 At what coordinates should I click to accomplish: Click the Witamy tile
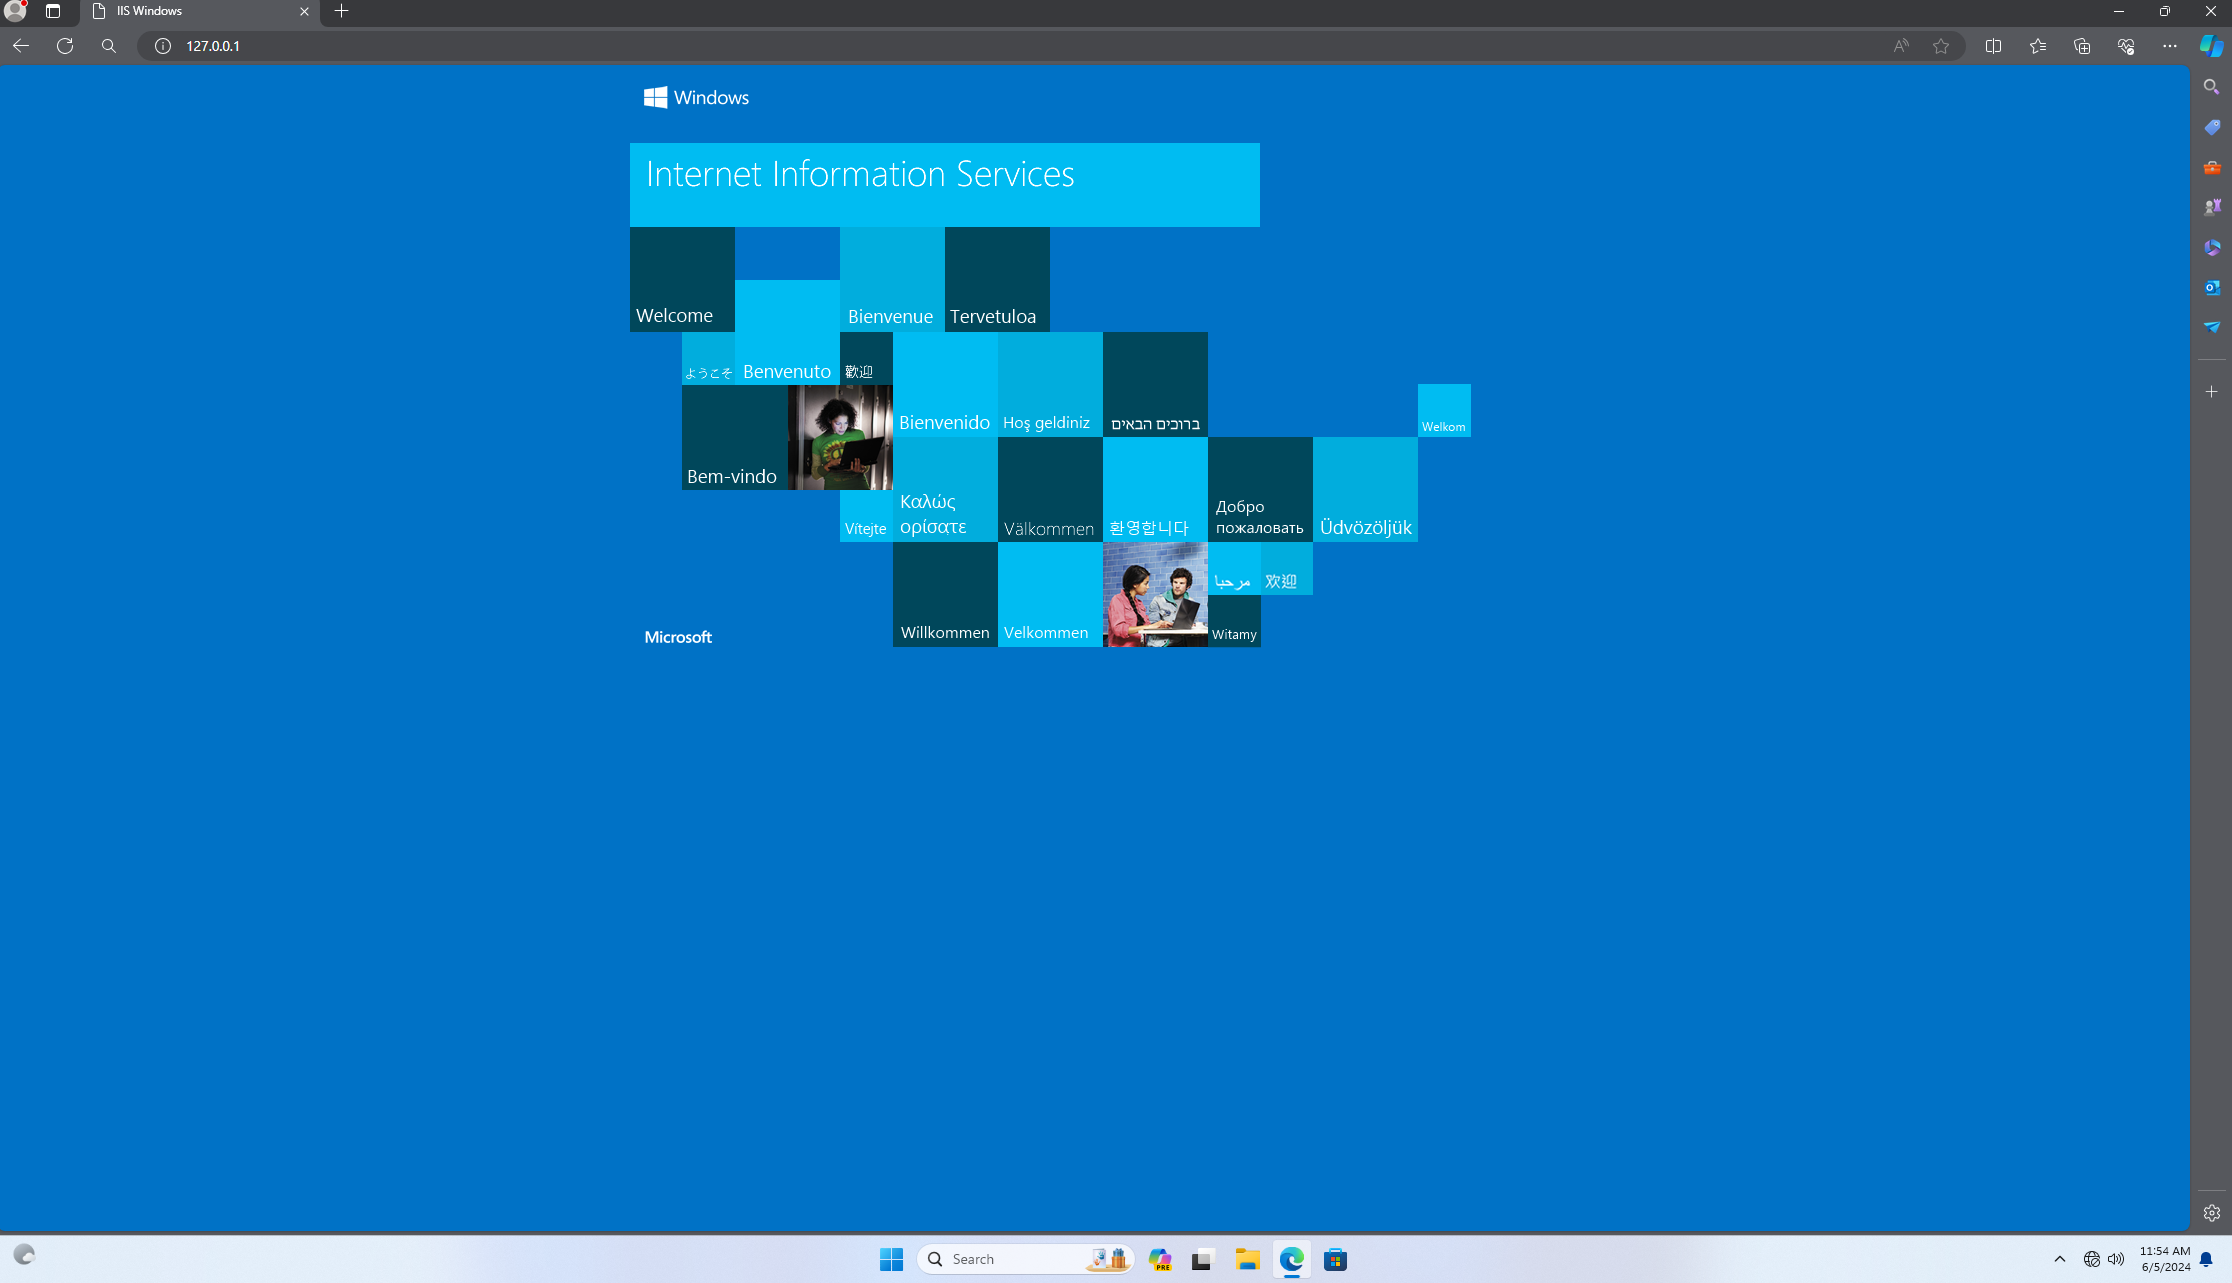pyautogui.click(x=1234, y=621)
